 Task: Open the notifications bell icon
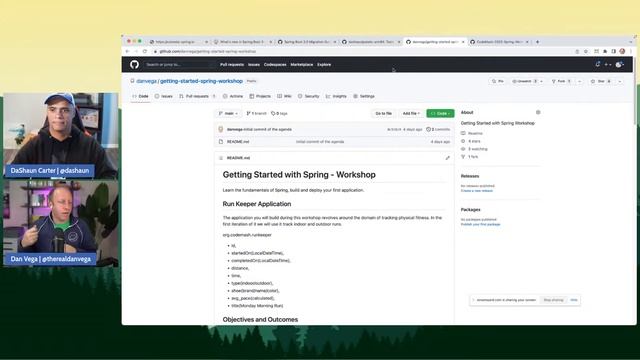click(598, 64)
